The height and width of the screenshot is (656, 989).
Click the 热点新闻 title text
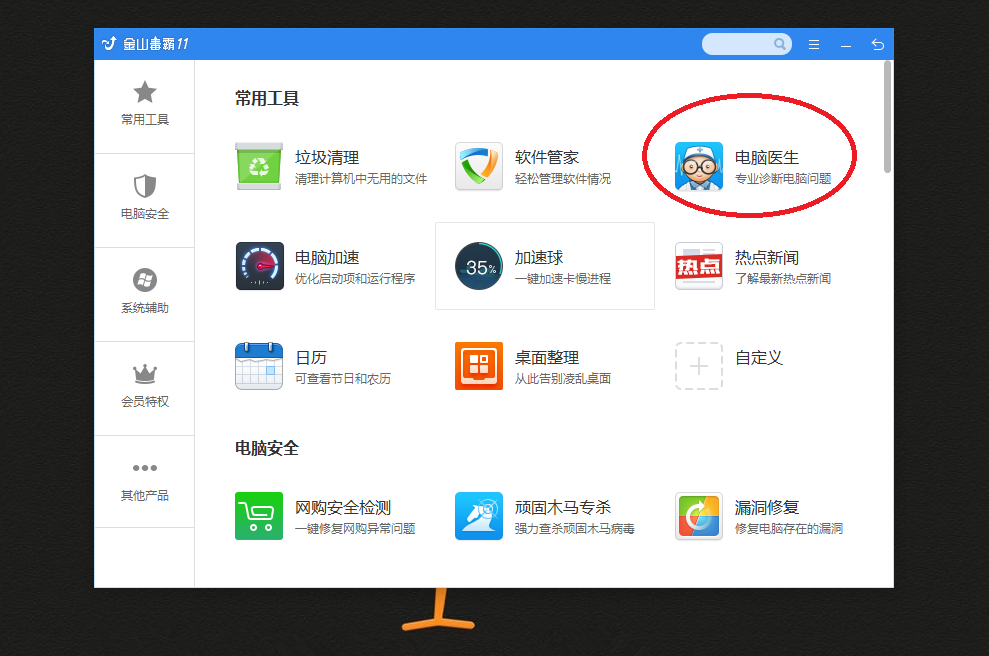click(x=767, y=257)
